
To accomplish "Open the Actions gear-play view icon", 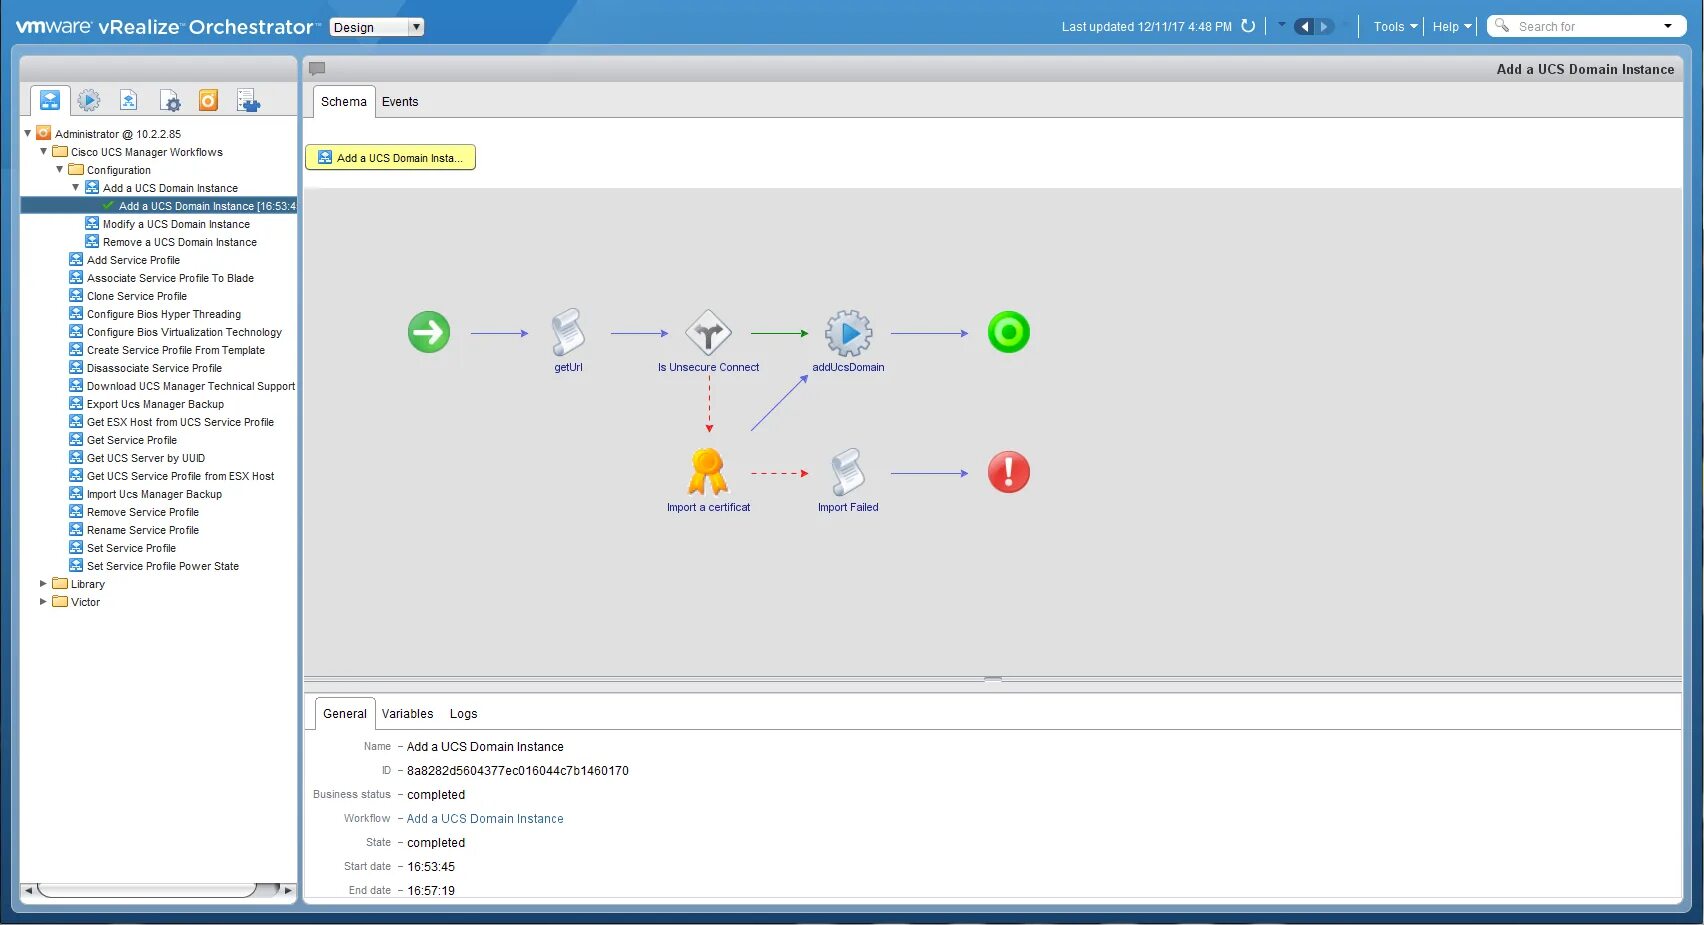I will click(x=89, y=100).
